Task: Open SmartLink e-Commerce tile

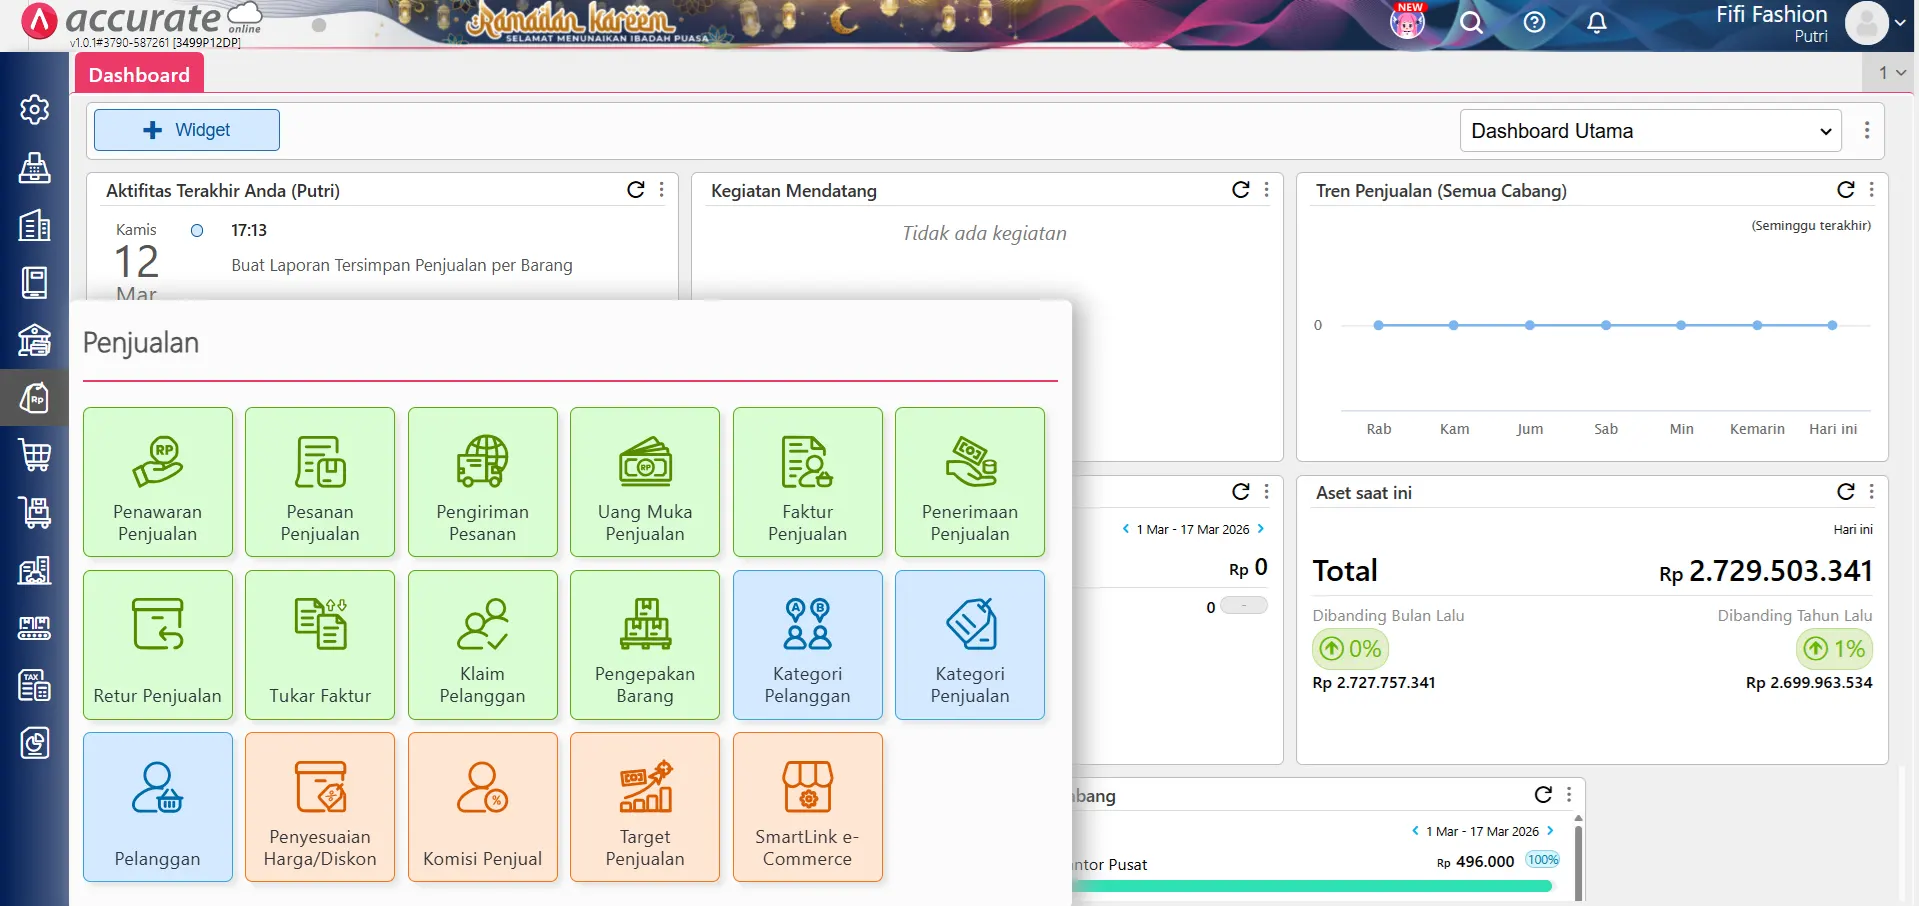Action: pos(807,806)
